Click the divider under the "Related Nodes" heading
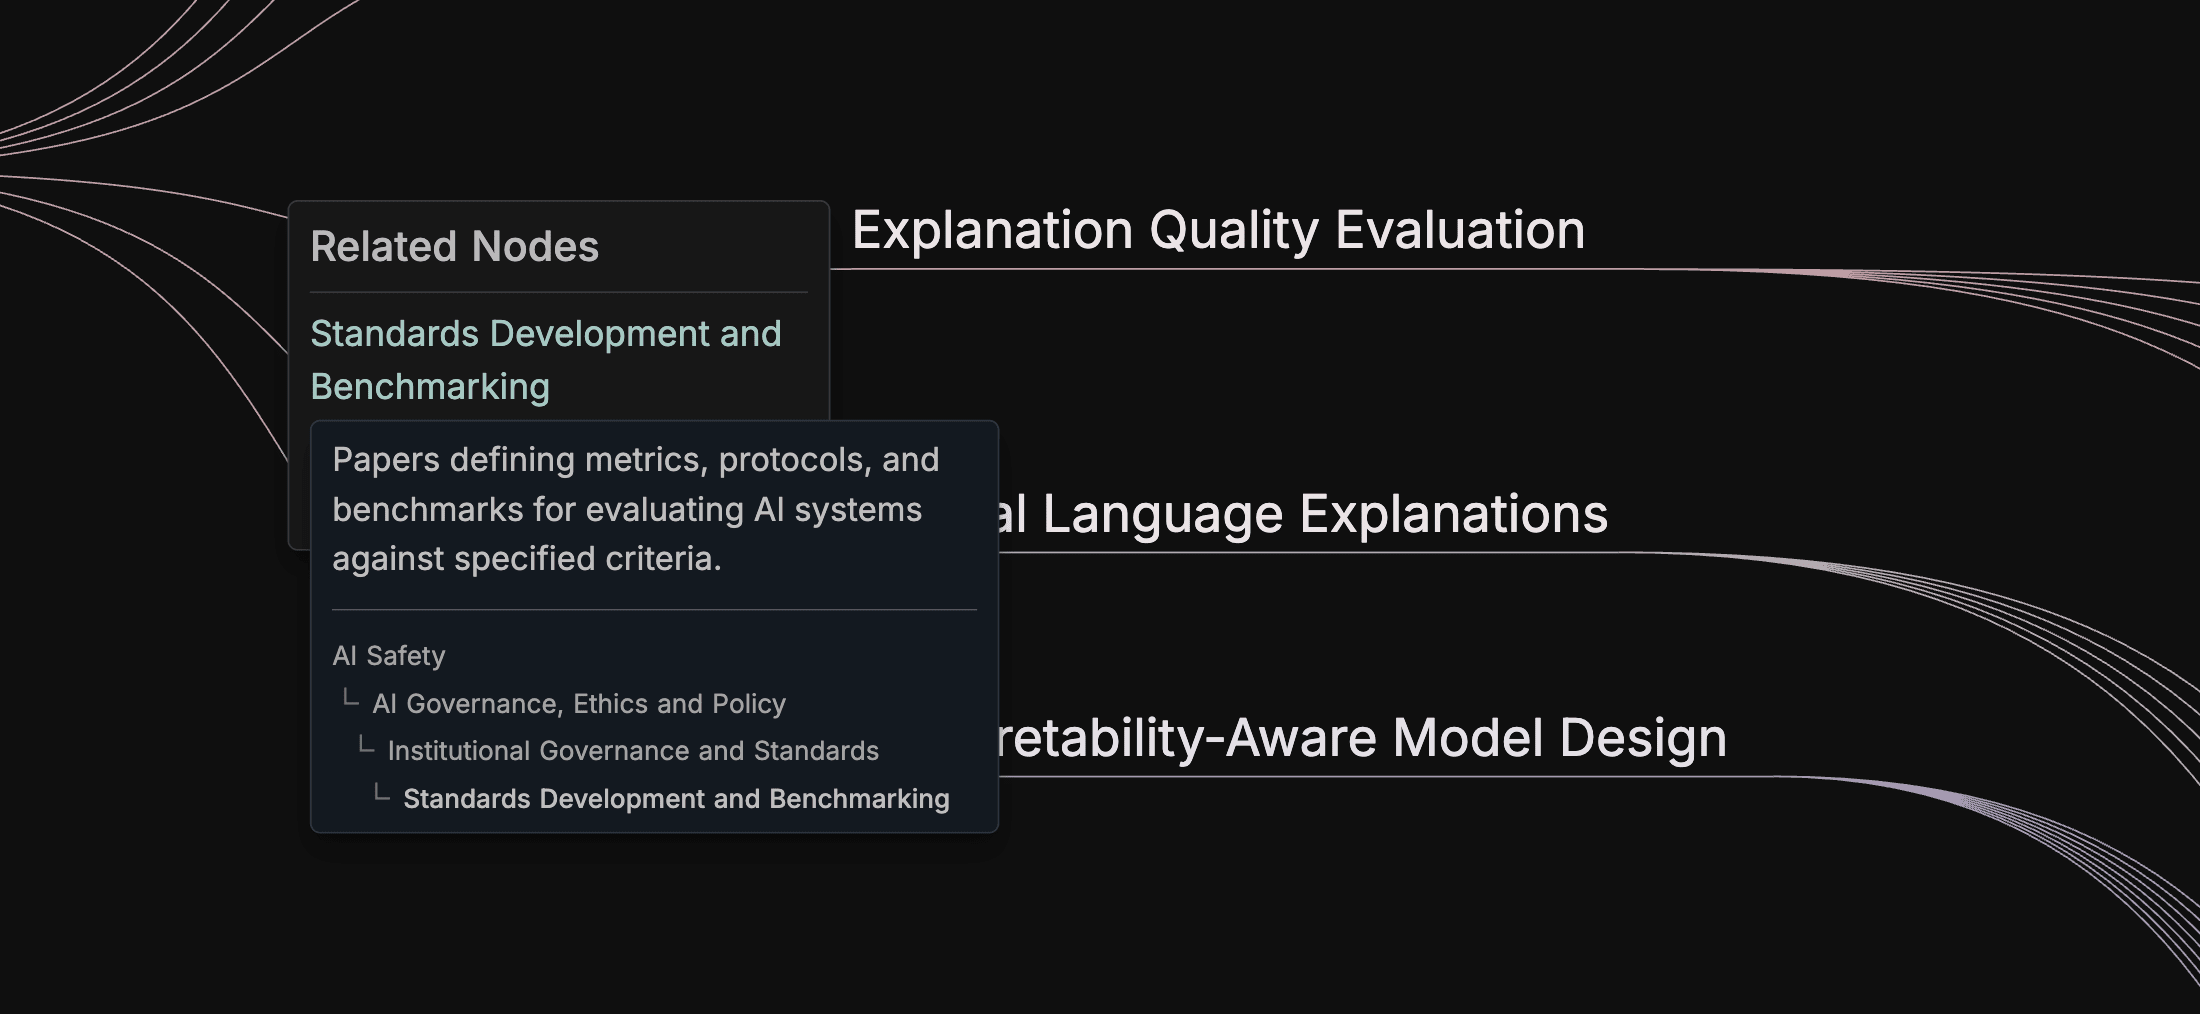This screenshot has height=1014, width=2200. 558,292
